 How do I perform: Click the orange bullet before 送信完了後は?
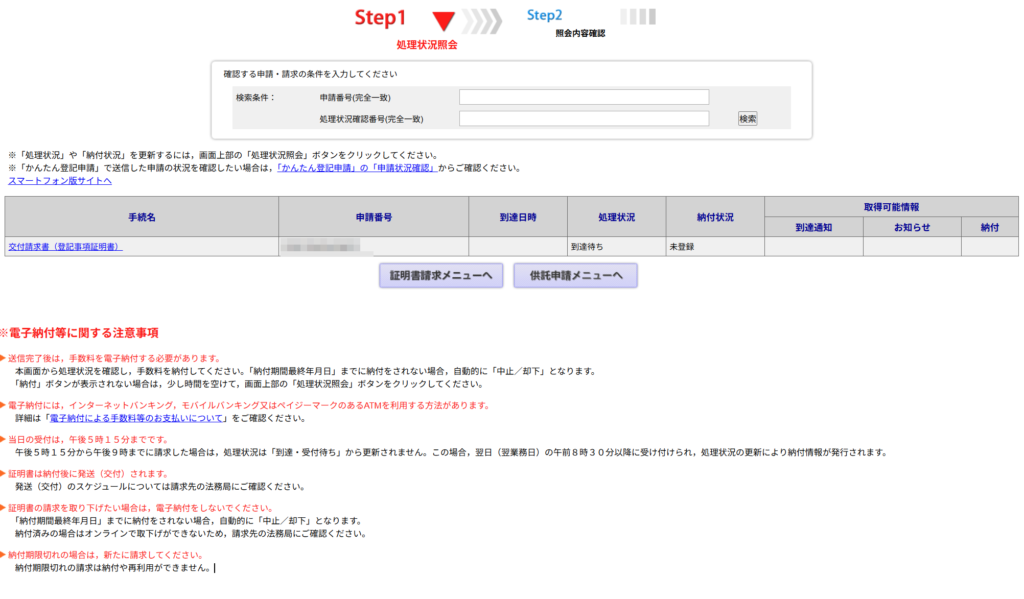click(x=4, y=358)
